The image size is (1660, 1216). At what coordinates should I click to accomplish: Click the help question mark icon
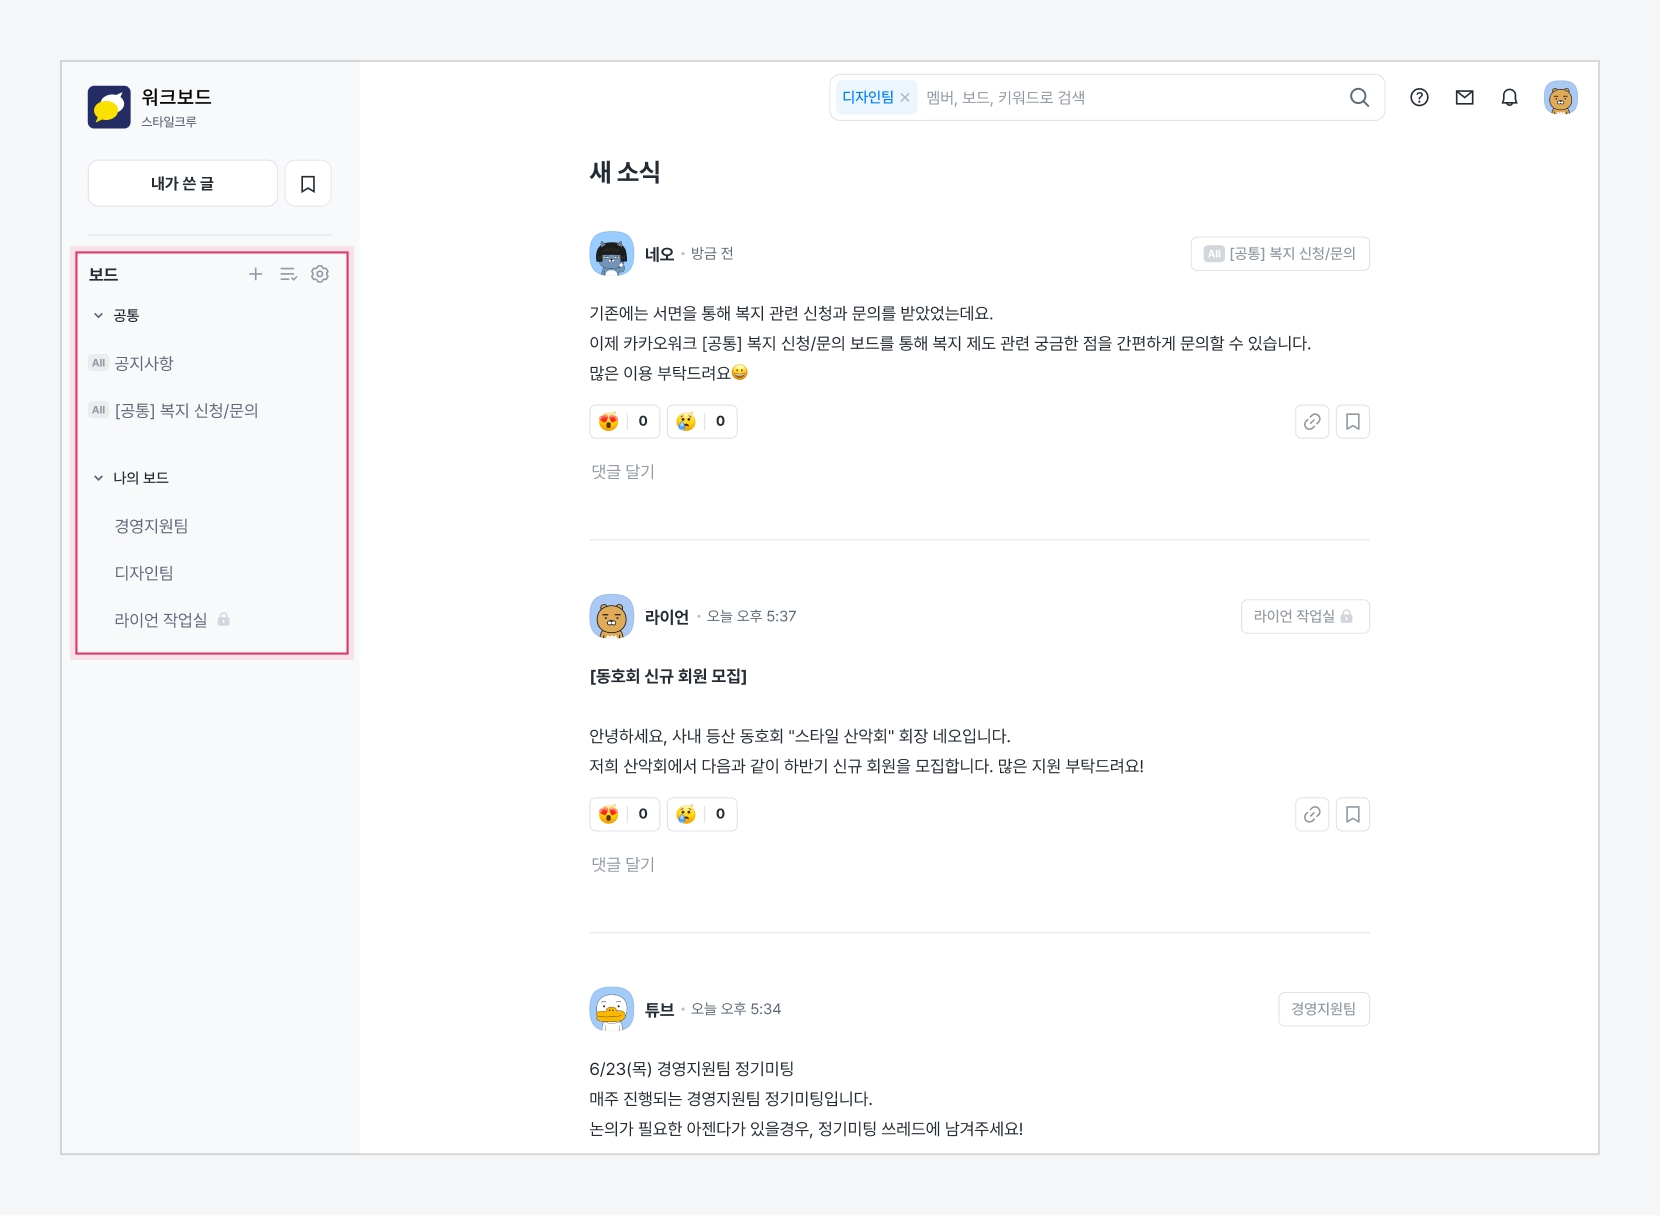pos(1419,98)
